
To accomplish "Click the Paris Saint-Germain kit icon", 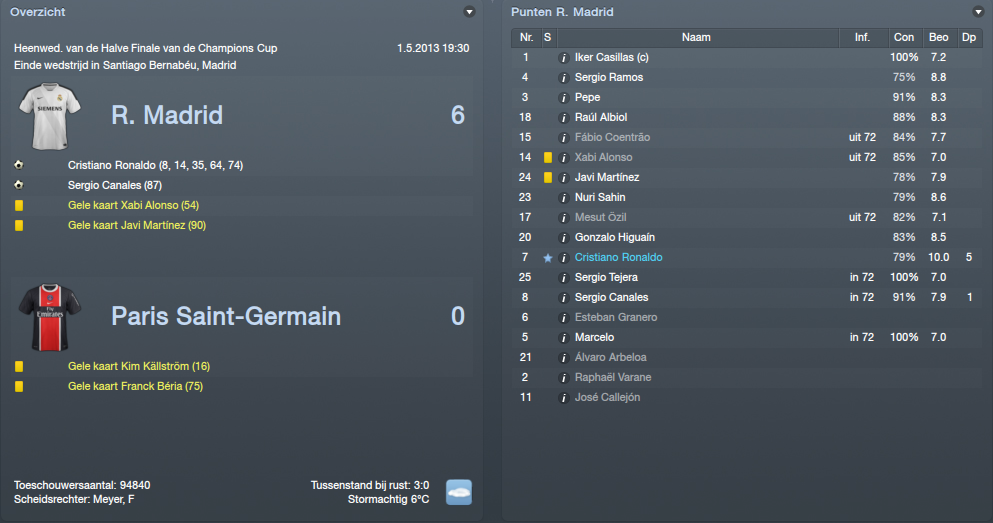I will (x=42, y=317).
